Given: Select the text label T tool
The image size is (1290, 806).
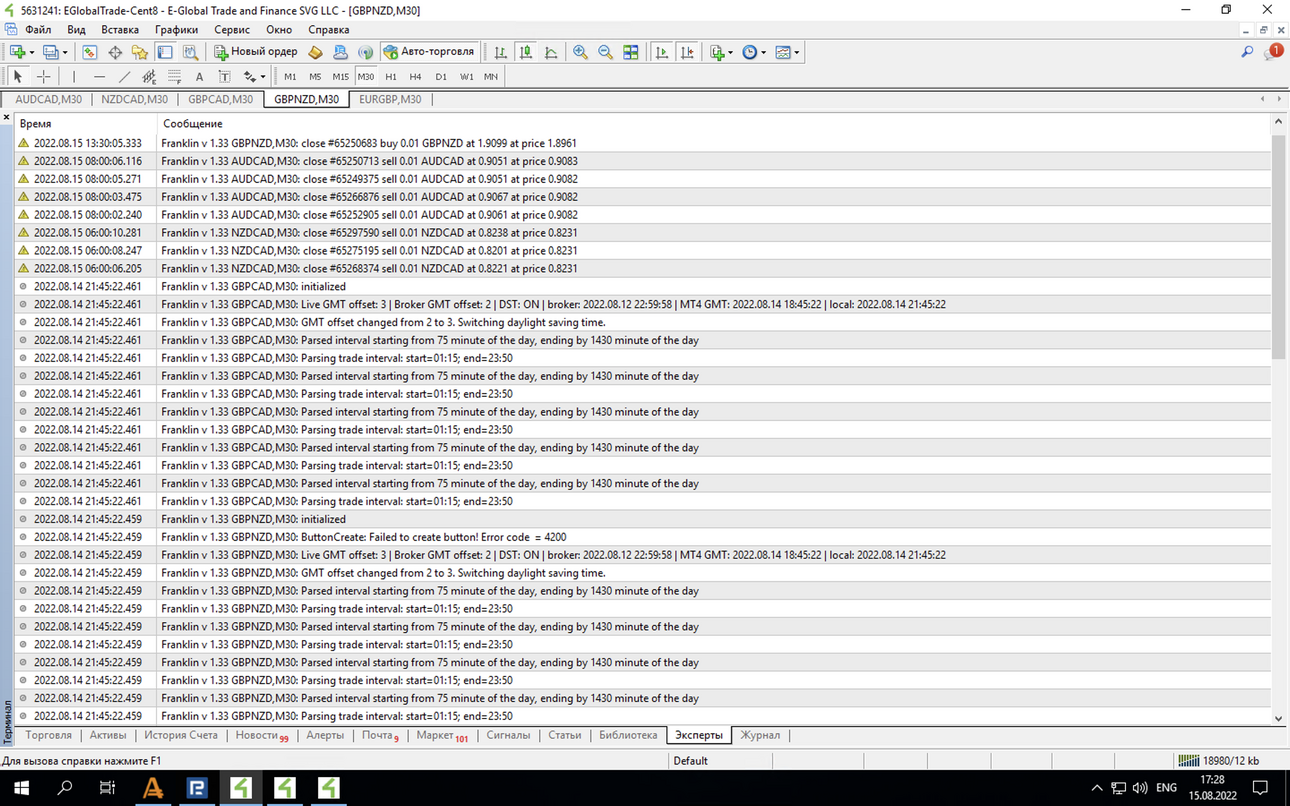Looking at the screenshot, I should tap(224, 76).
